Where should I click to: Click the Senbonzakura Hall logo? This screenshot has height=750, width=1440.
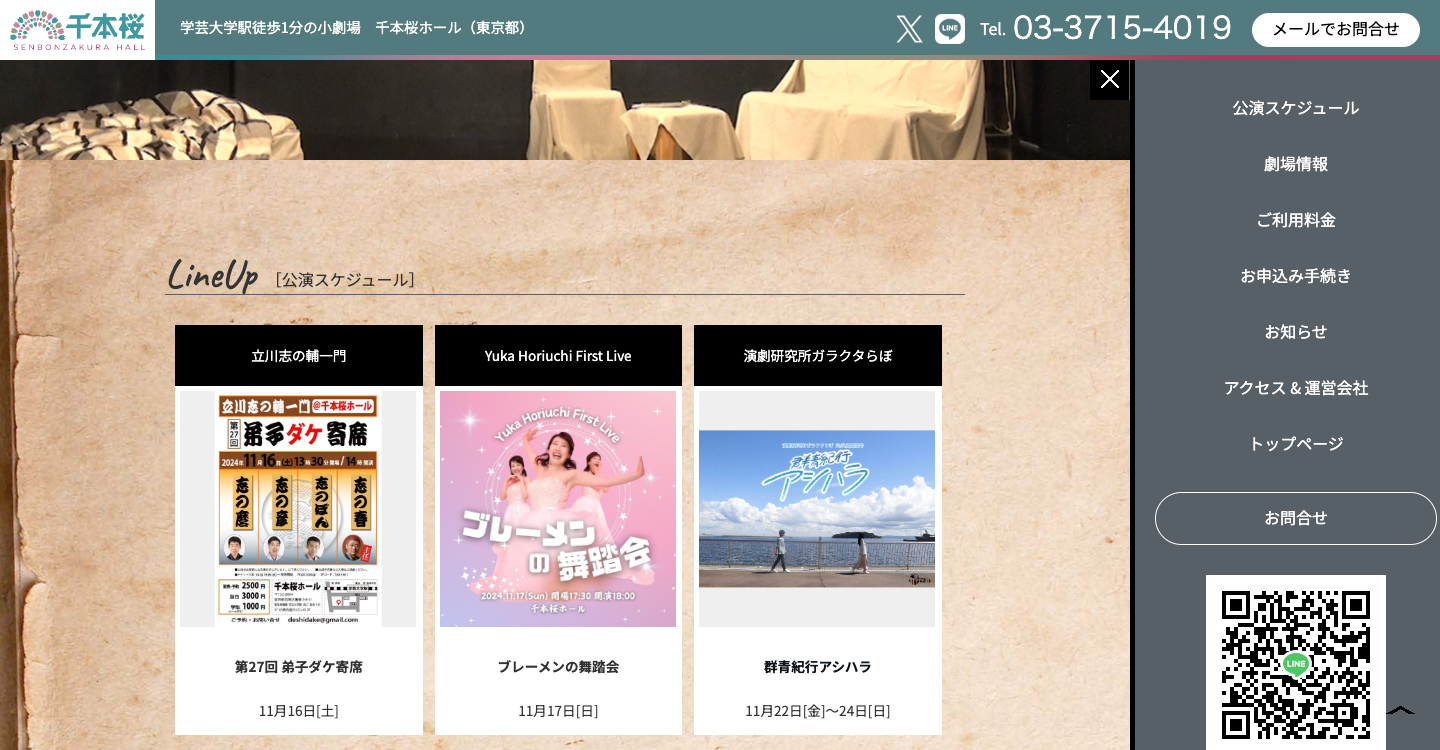[x=78, y=30]
